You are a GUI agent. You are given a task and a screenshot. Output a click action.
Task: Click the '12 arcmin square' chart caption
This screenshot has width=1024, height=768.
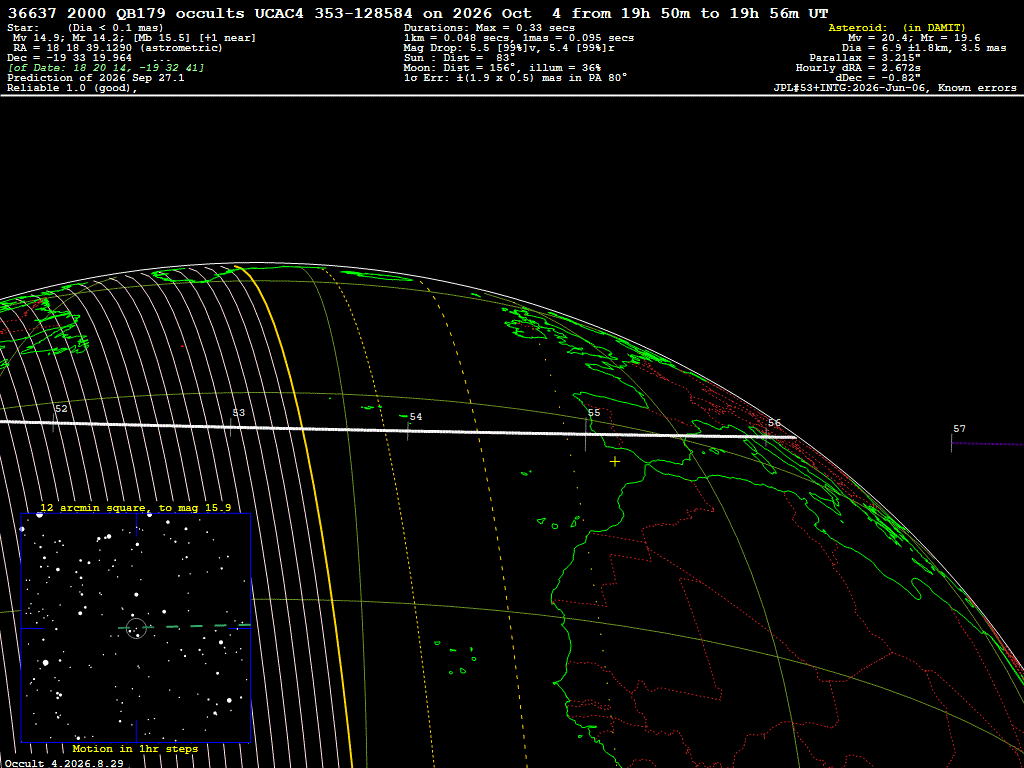point(135,507)
